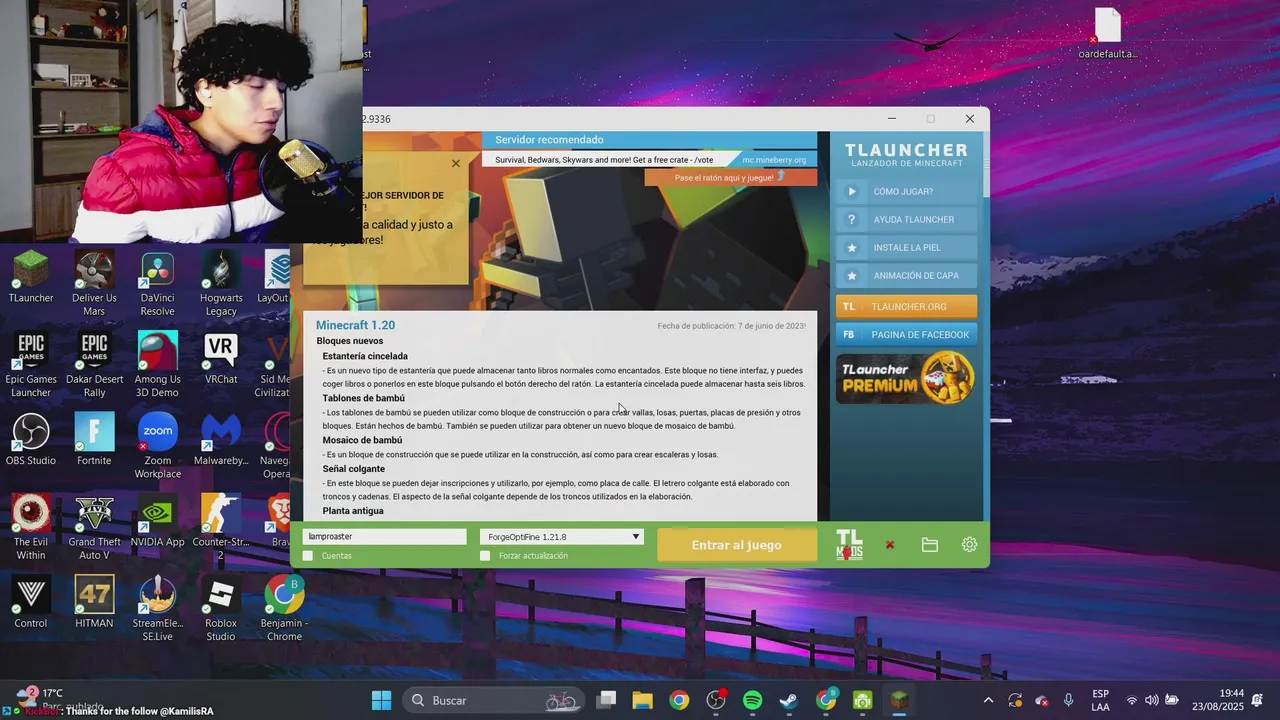
Task: Open the oardefault file on desktop
Action: point(1107,33)
